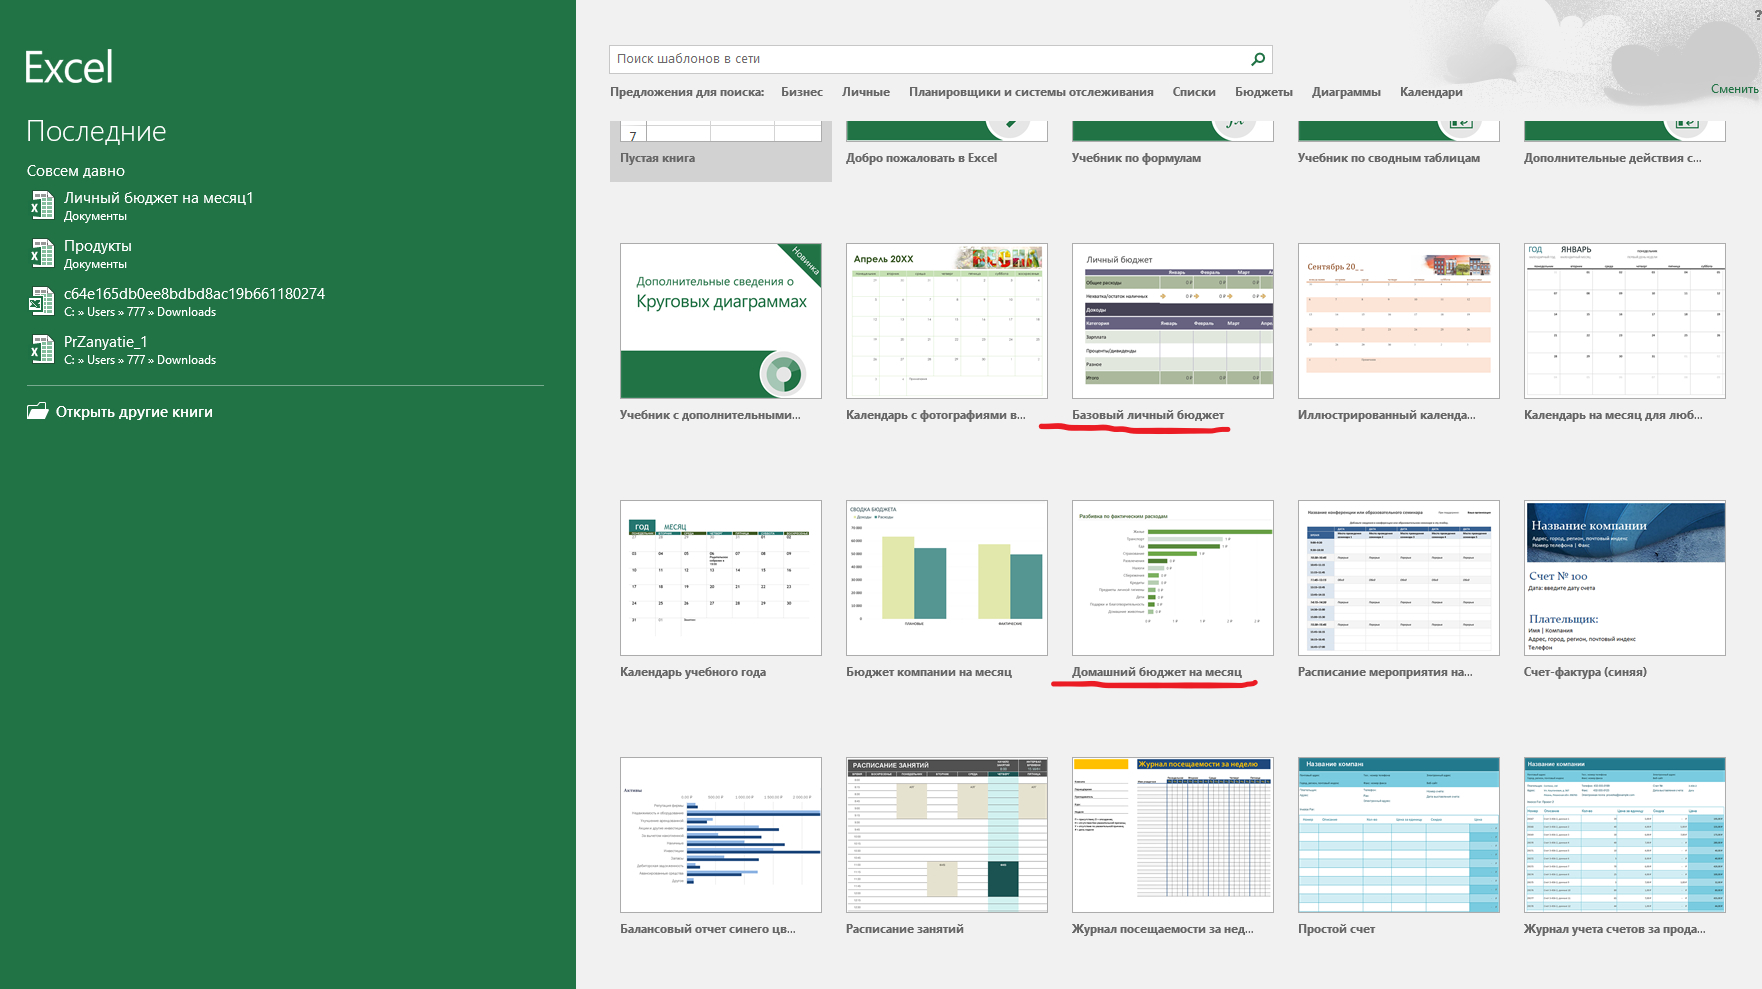Click the Сменить account link

1735,89
